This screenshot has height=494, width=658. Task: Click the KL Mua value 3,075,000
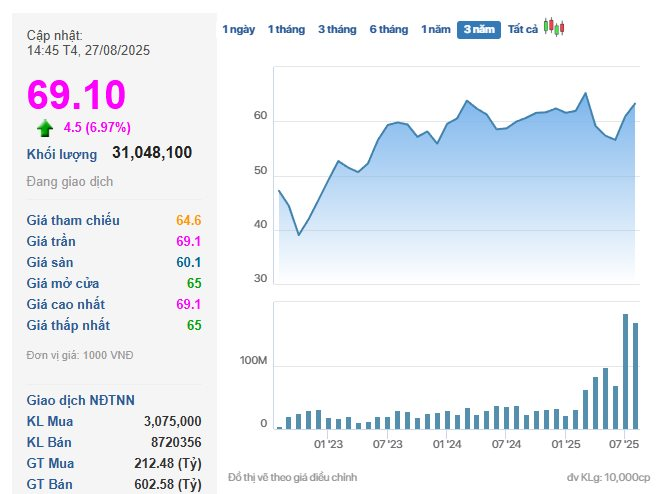coord(173,421)
